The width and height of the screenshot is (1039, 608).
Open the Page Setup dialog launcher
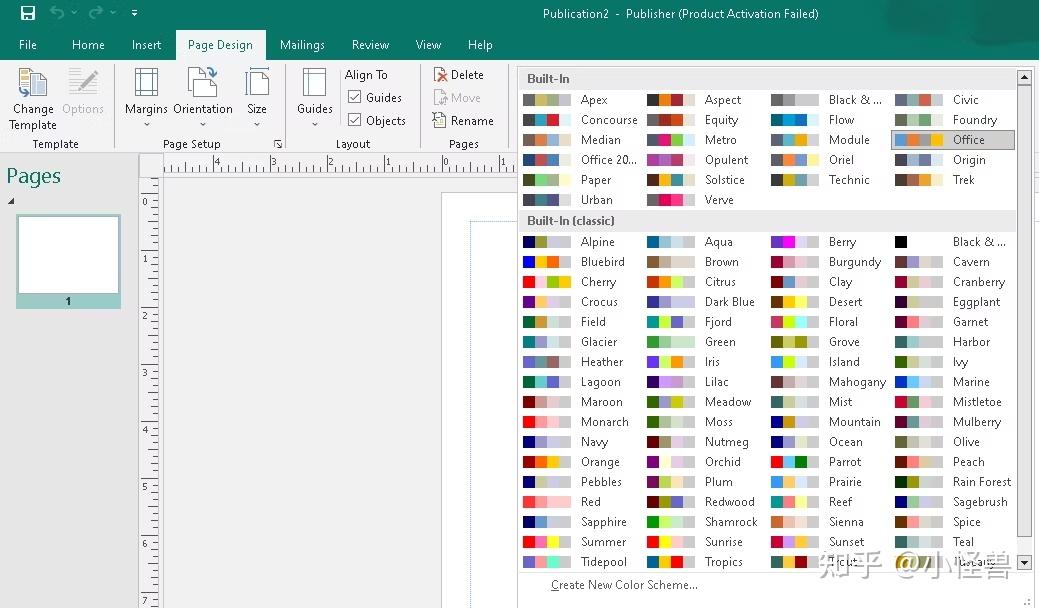[x=278, y=144]
